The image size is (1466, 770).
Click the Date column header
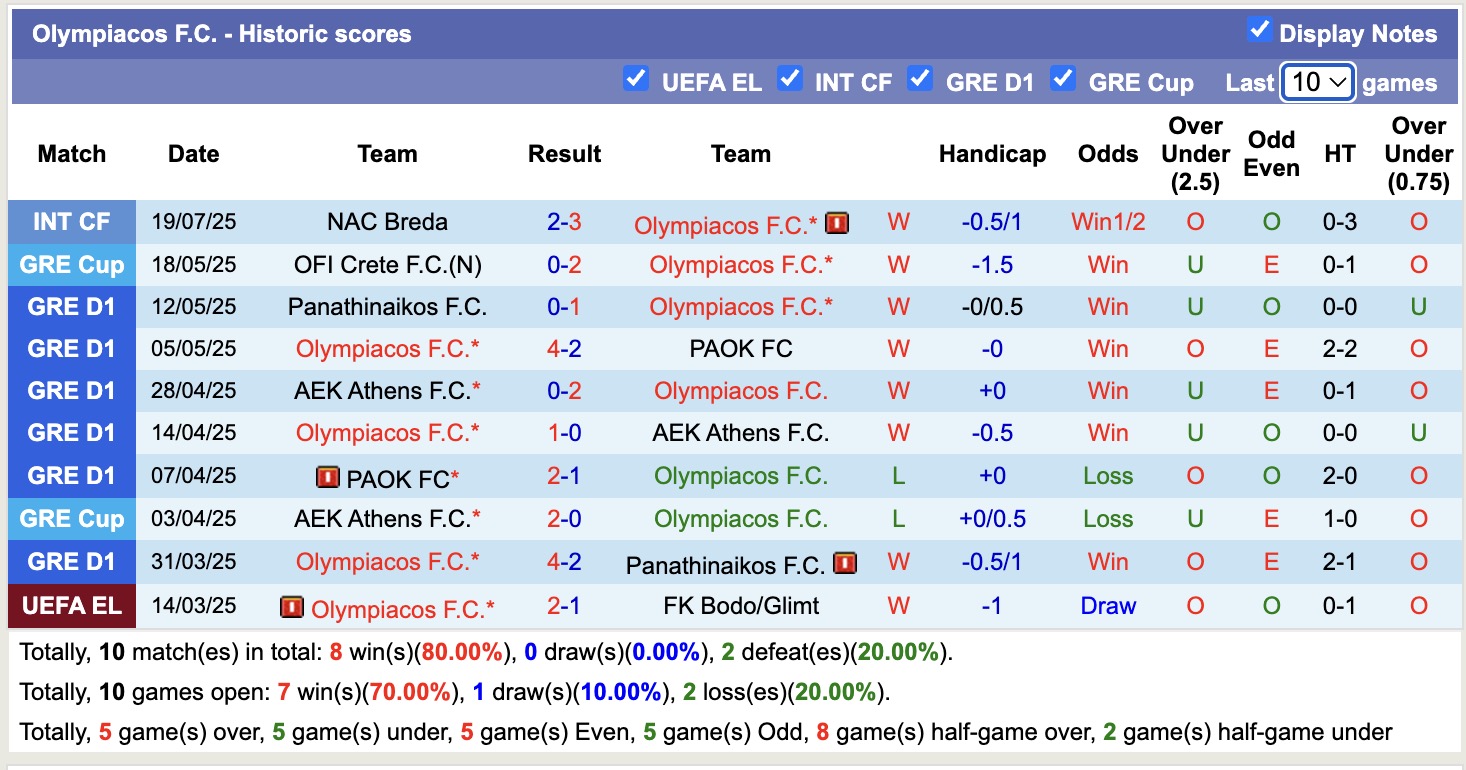[192, 154]
